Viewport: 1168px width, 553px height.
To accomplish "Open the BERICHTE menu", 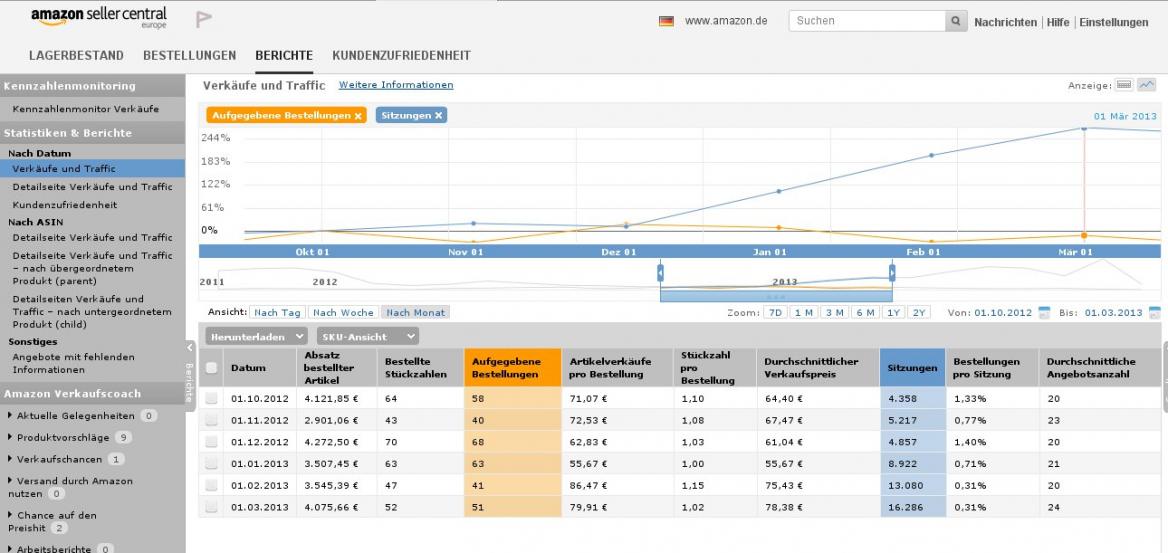I will click(284, 55).
